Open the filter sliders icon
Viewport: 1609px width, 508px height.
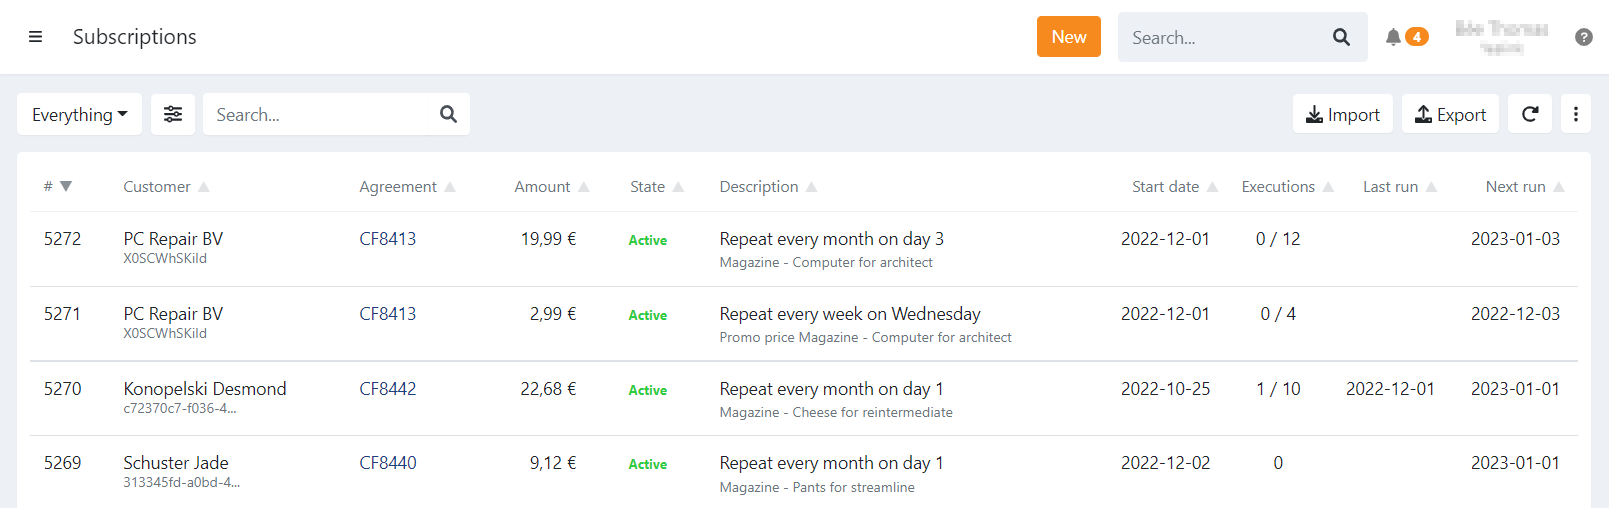point(173,114)
